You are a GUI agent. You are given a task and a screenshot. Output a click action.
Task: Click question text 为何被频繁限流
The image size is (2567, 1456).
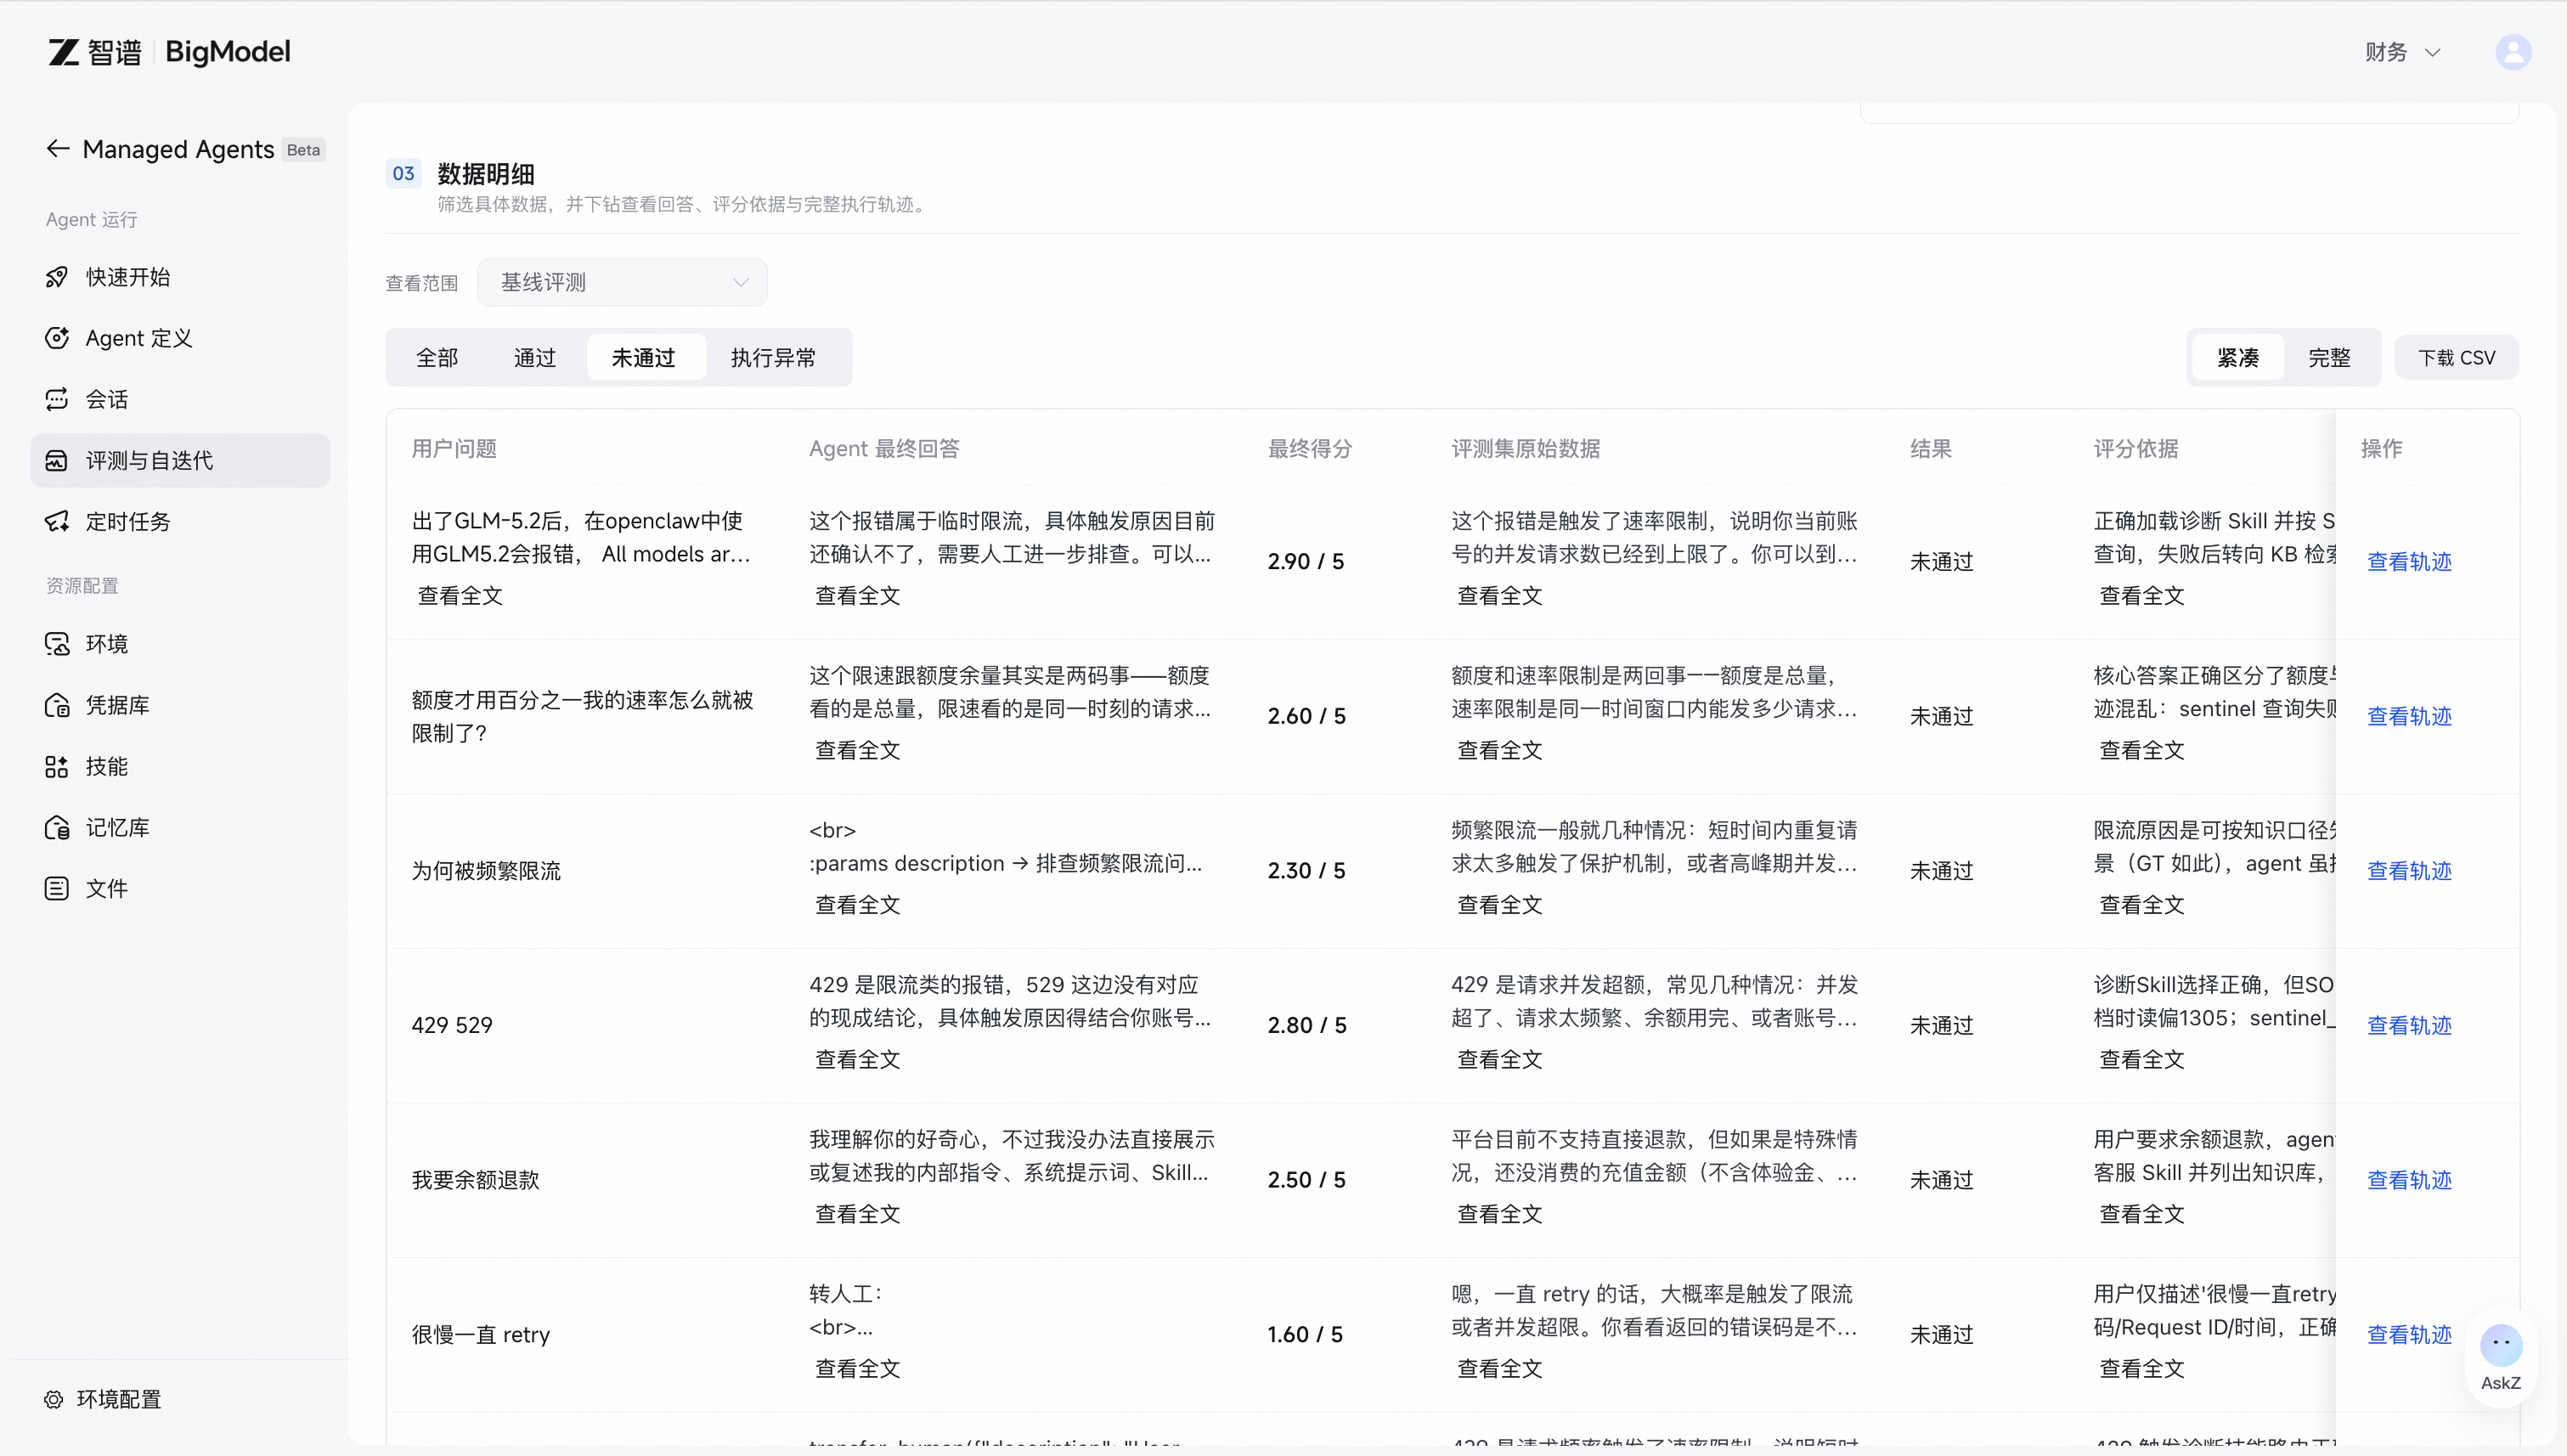coord(486,871)
